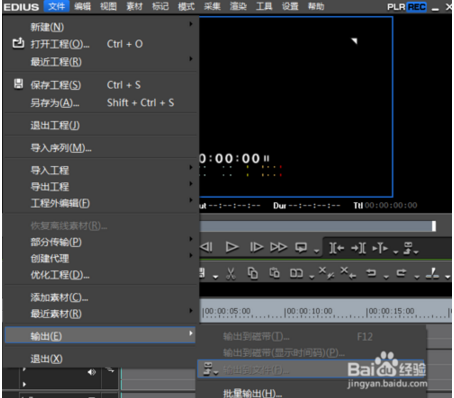This screenshot has width=454, height=398.
Task: Choose 优化工程(D)... menu entry
Action: pyautogui.click(x=100, y=275)
